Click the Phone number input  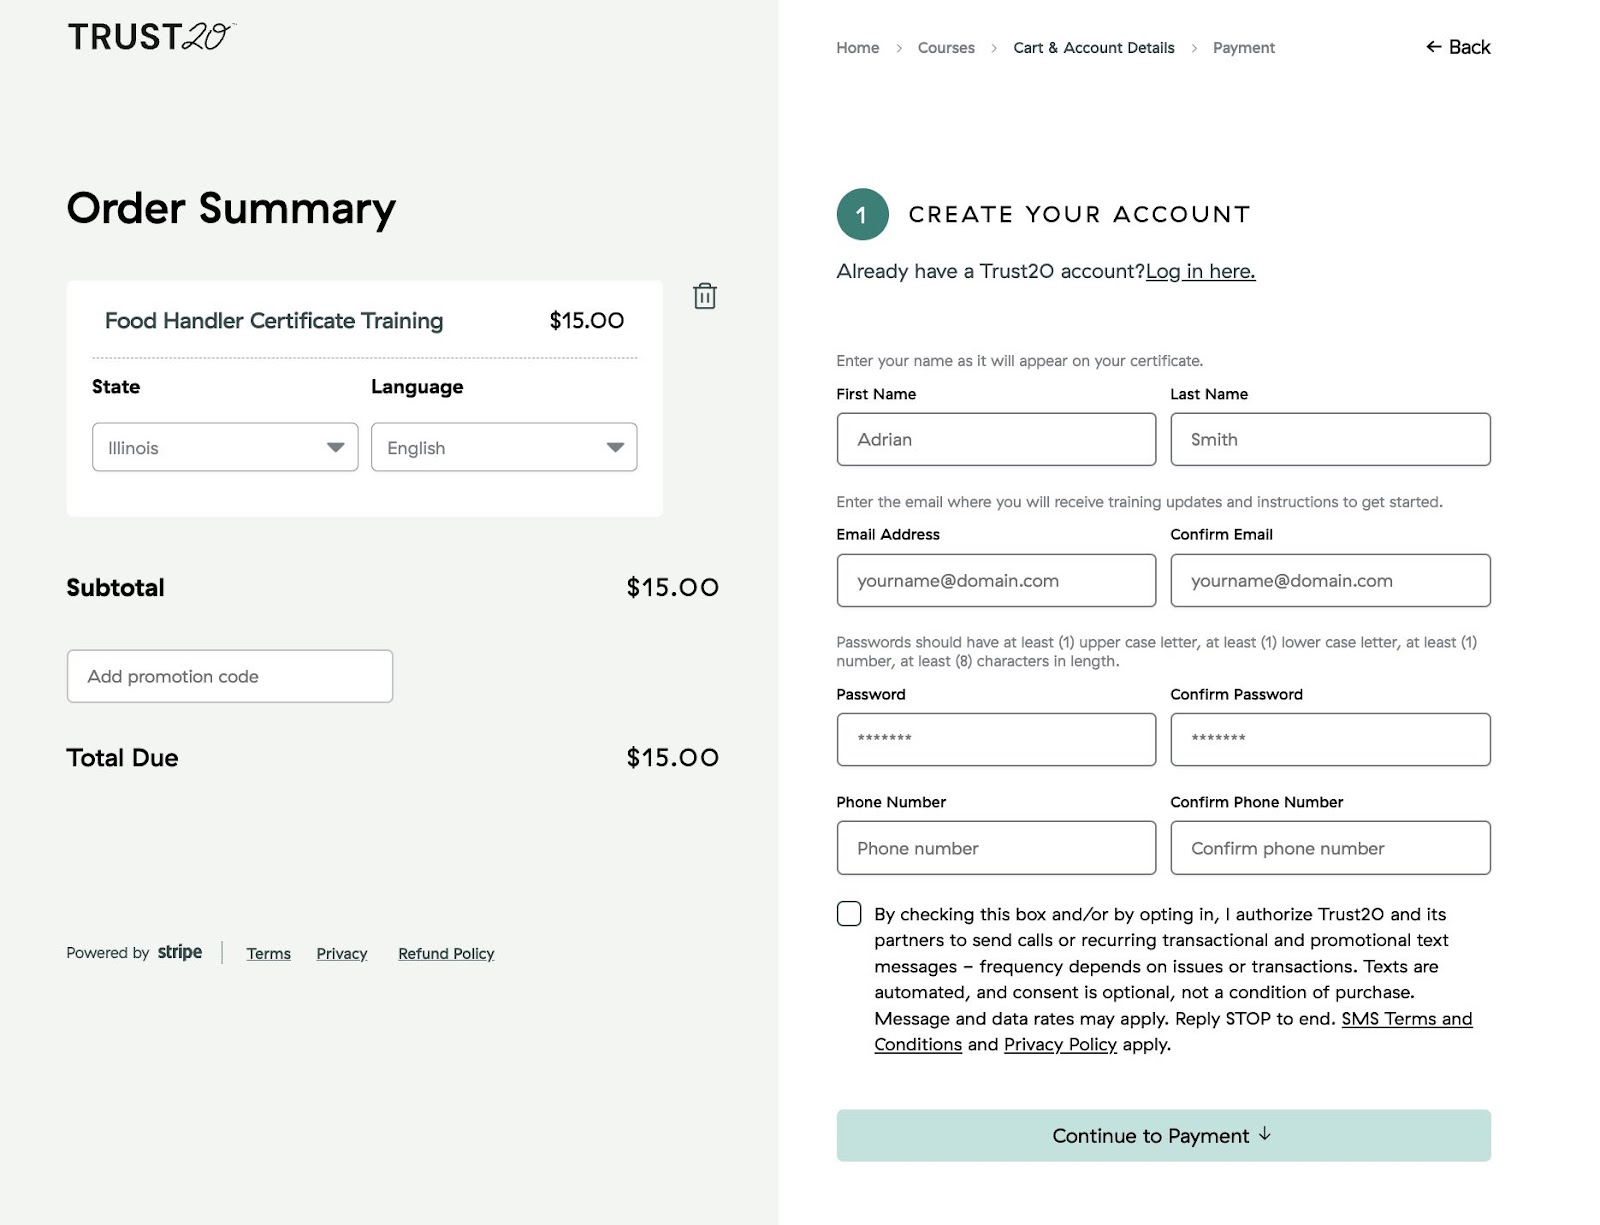[996, 848]
